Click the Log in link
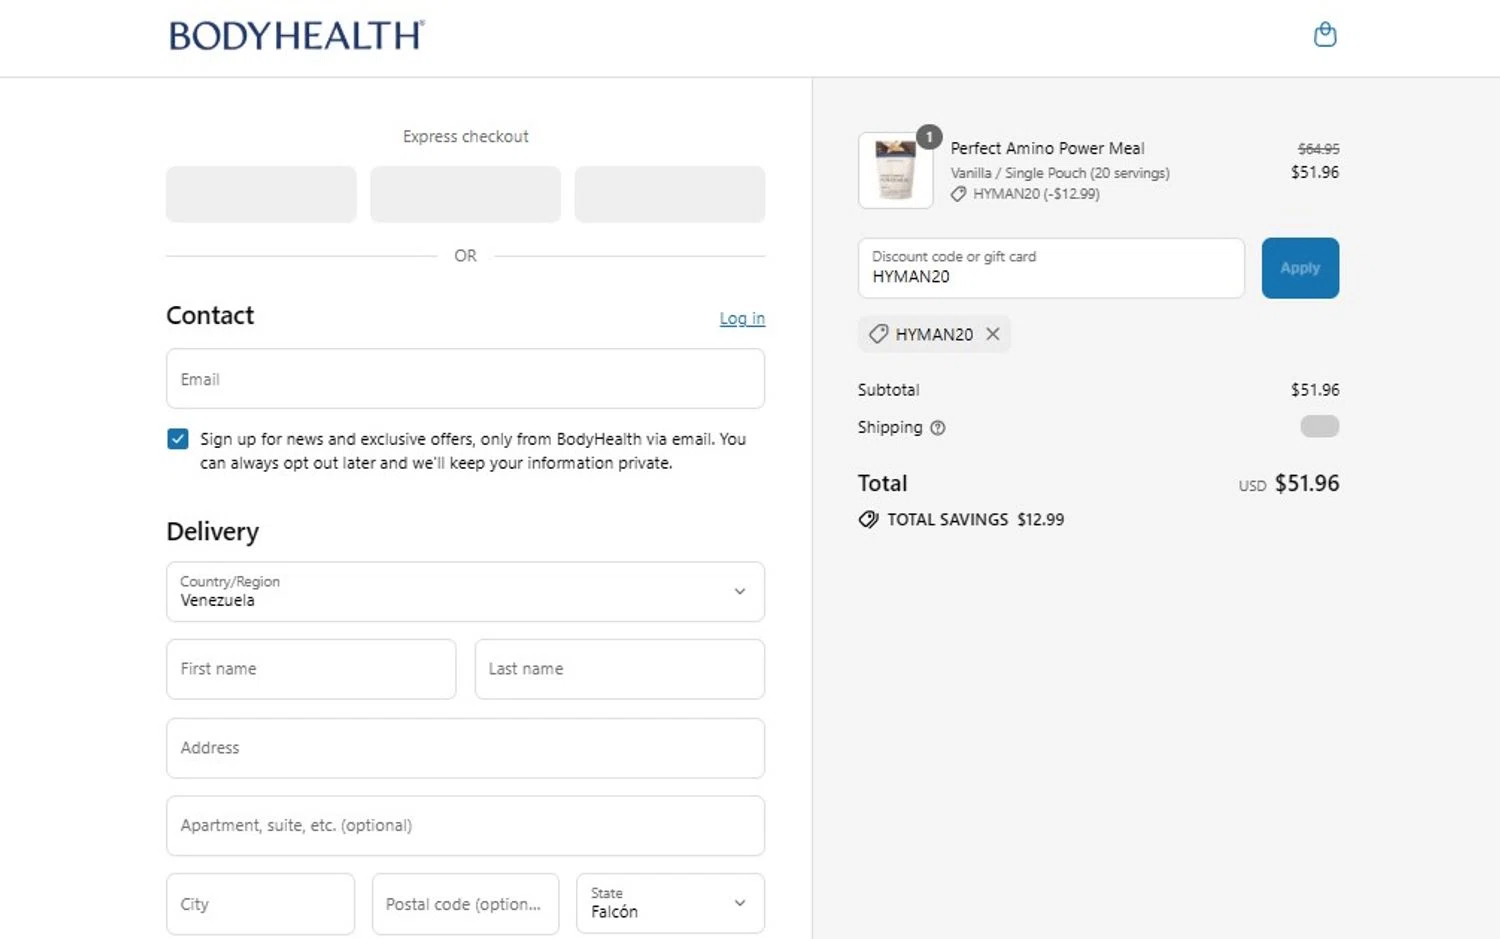Screen dimensions: 1500x939 742,318
